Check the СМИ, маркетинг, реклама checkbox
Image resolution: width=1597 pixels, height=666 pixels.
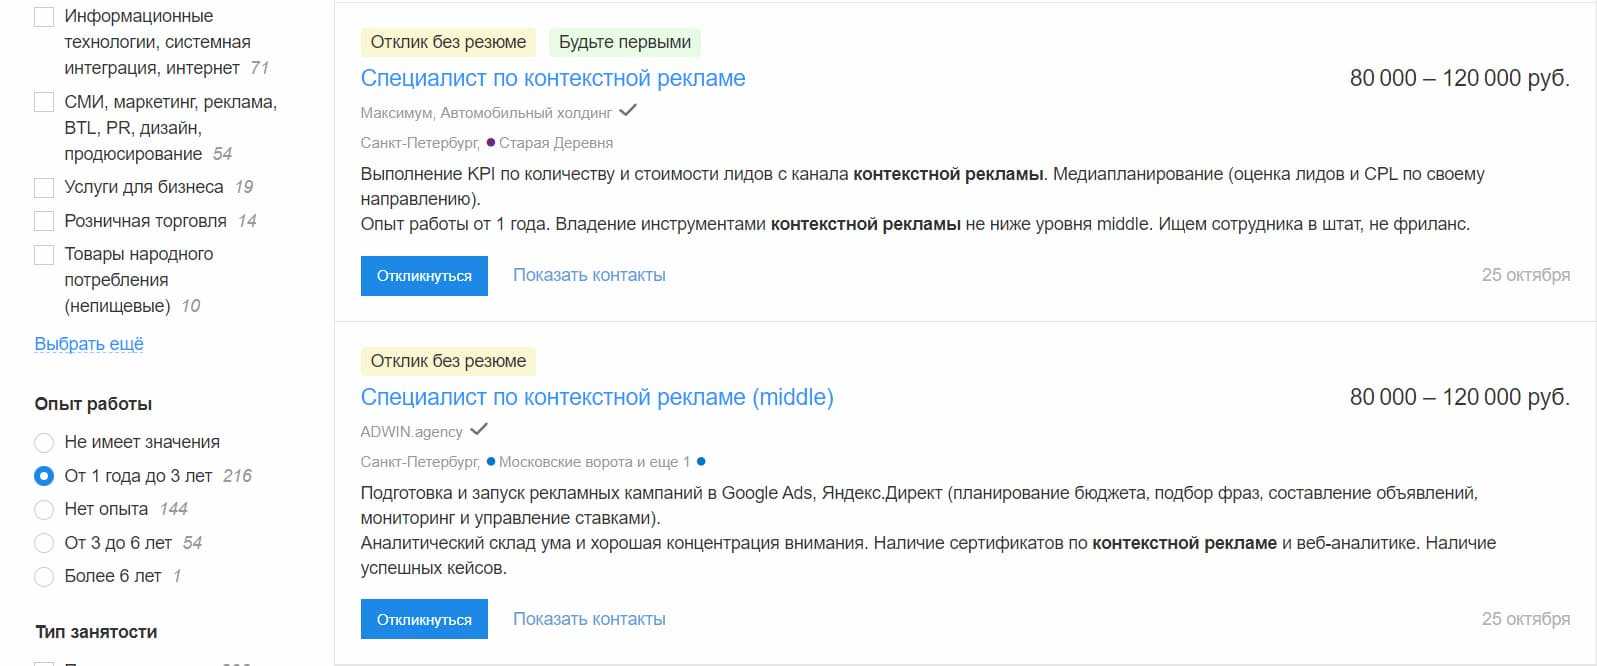click(44, 102)
